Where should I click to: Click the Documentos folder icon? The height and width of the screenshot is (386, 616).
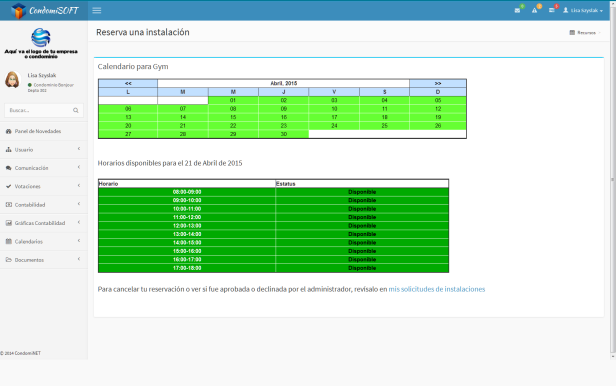click(9, 260)
